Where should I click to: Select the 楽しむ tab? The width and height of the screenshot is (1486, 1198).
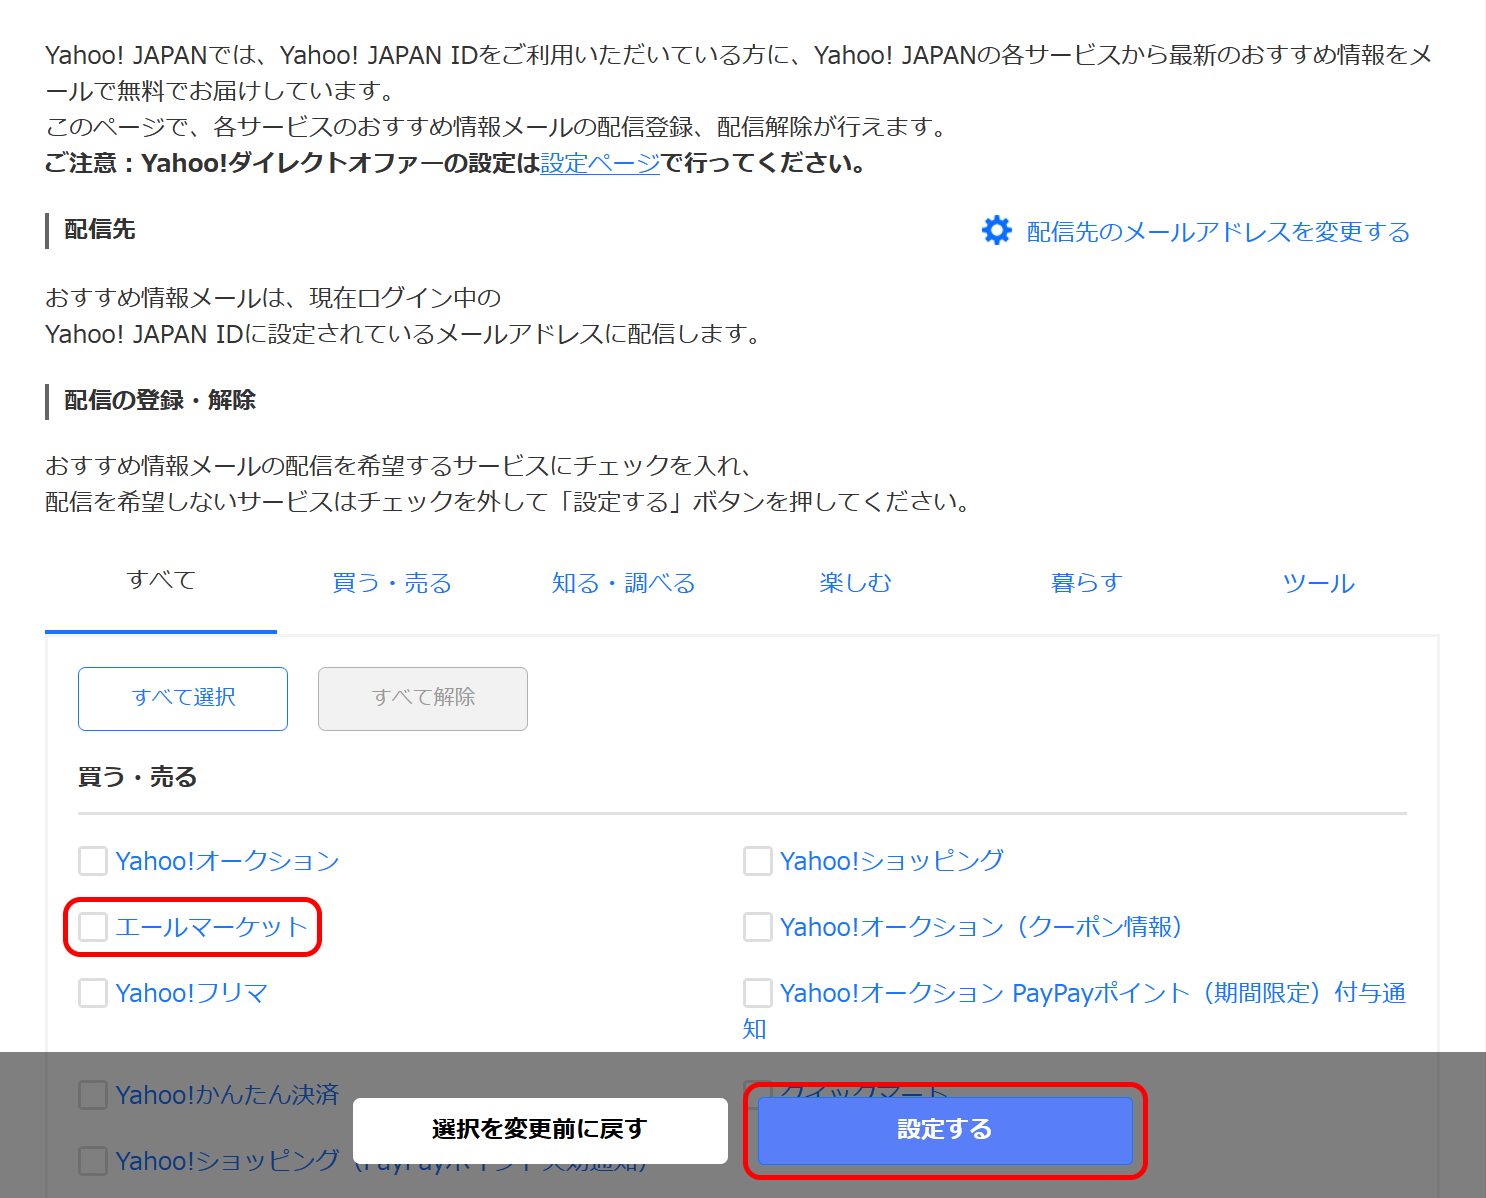pyautogui.click(x=855, y=583)
